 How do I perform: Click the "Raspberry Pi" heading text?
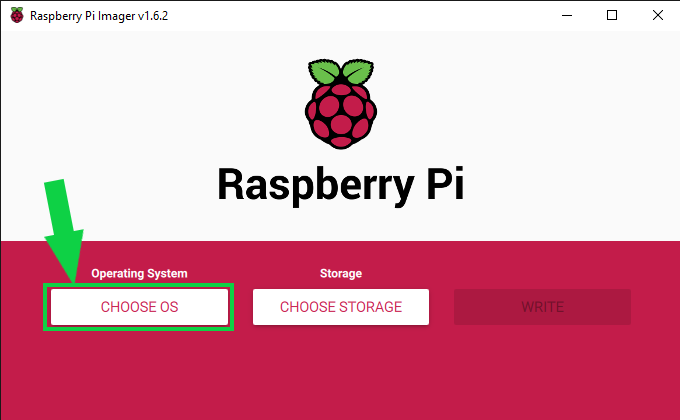tap(341, 185)
